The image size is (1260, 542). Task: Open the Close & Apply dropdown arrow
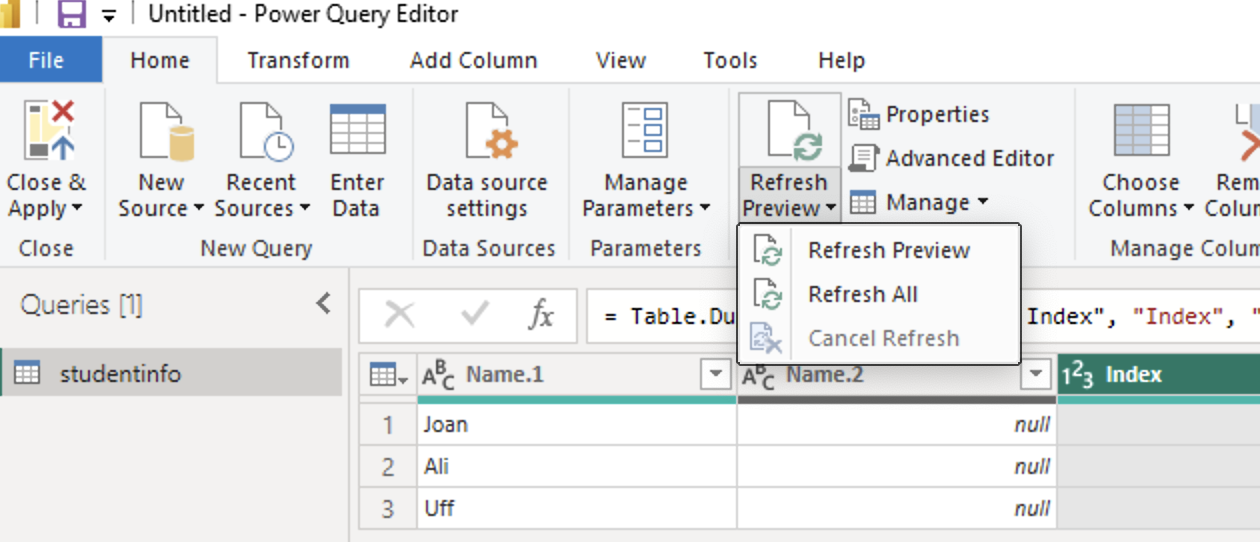(x=77, y=209)
